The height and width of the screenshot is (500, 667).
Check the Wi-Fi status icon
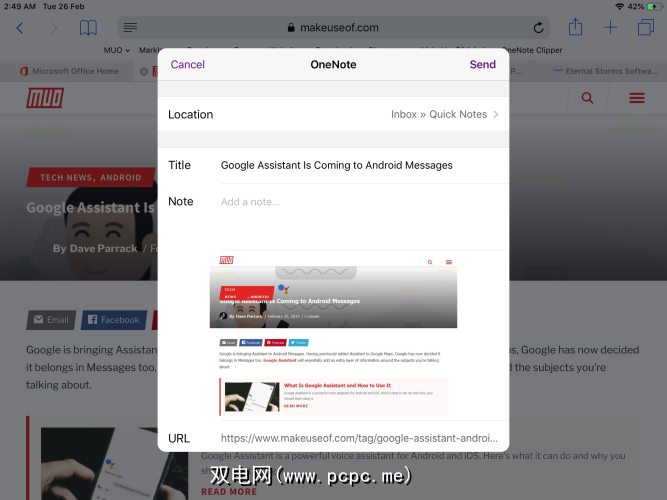[619, 6]
